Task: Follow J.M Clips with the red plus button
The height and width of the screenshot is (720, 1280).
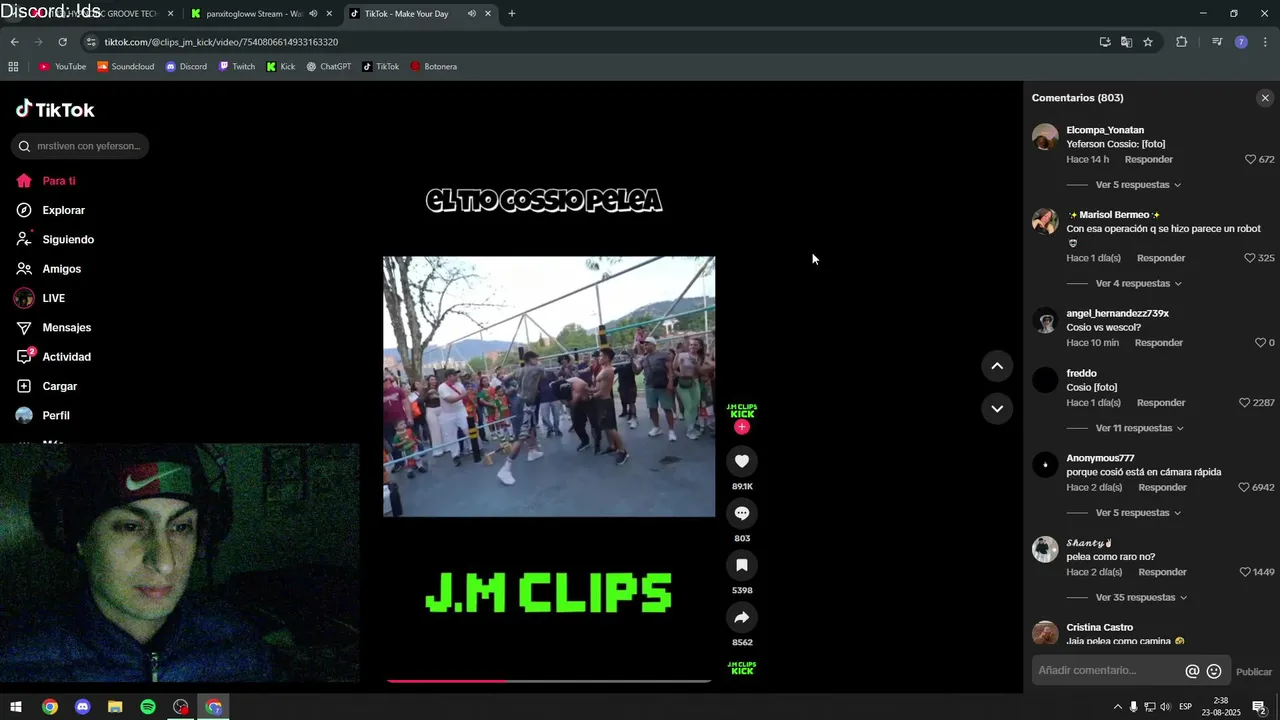Action: 742,427
